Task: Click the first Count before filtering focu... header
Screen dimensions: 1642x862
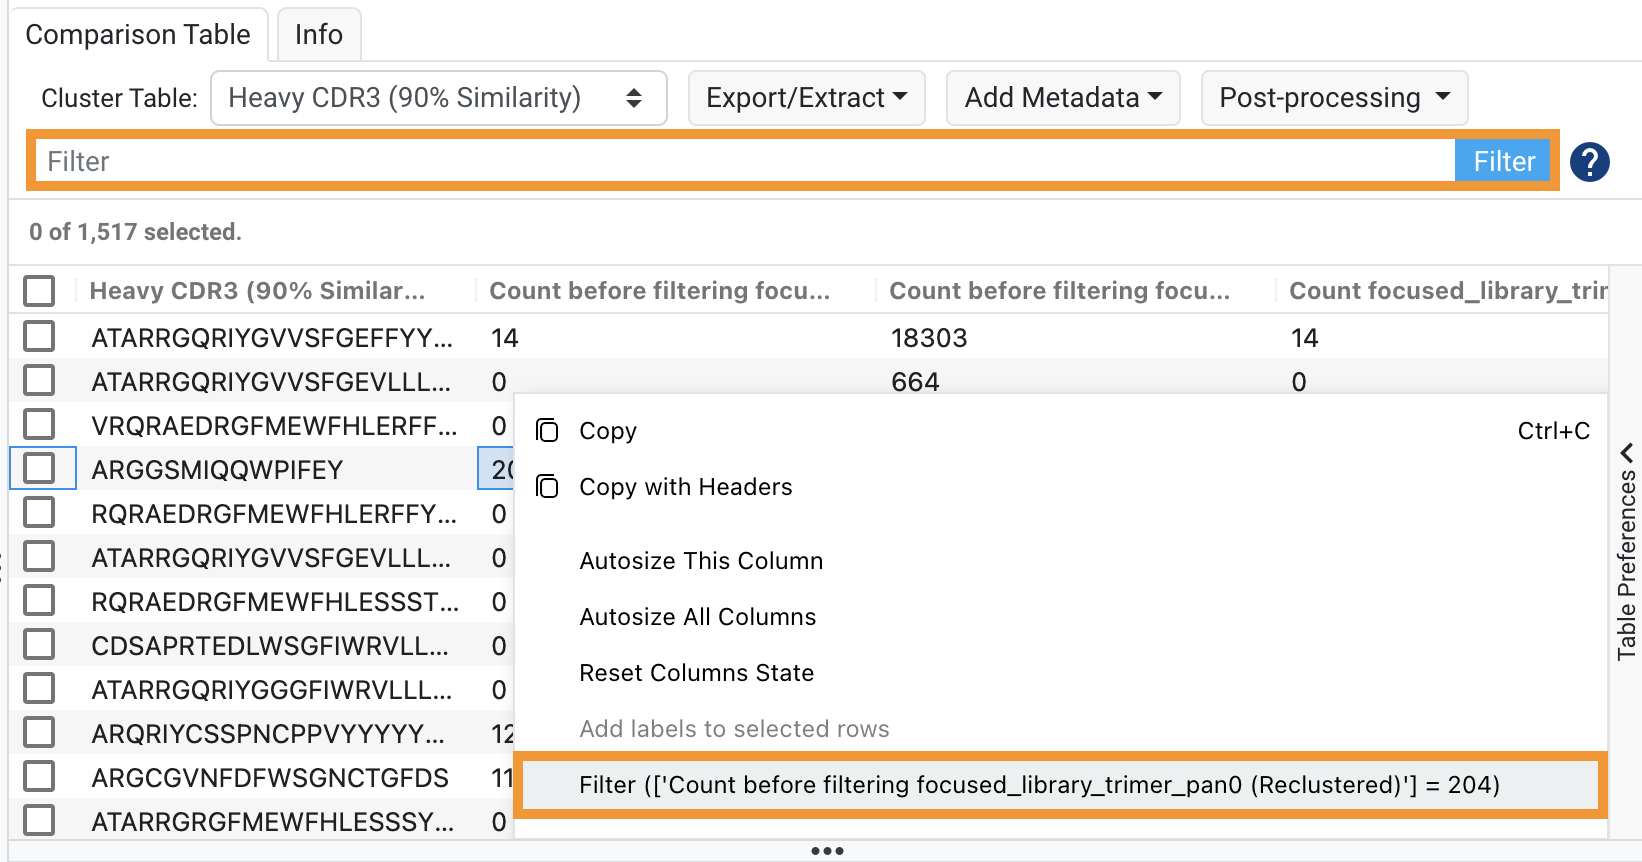Action: [x=659, y=291]
